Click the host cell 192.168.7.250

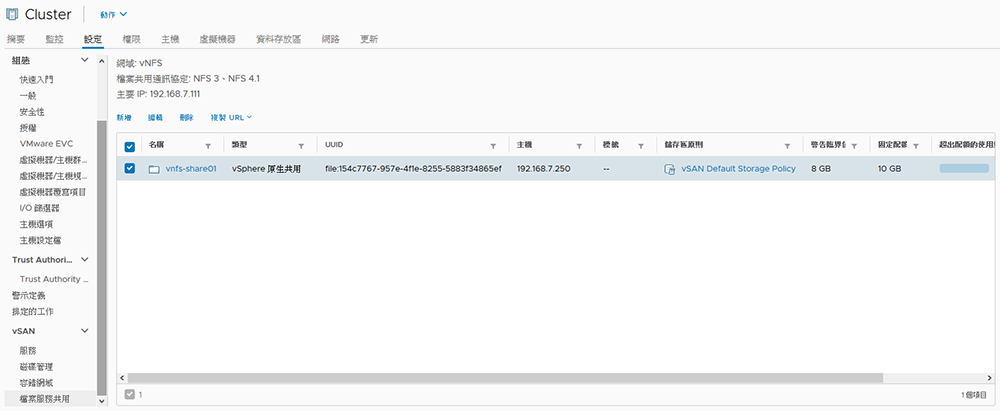tap(543, 169)
